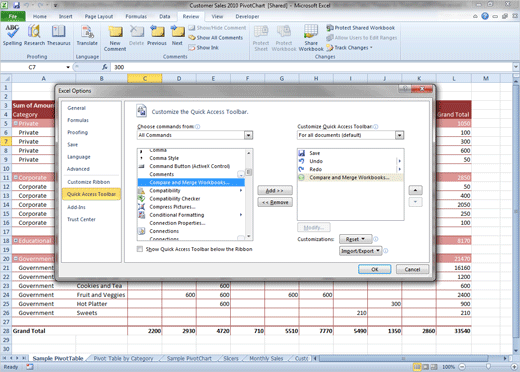Screen dimensions: 520x372
Task: Open the Customize Quick Access Toolbar dropdown
Action: tap(399, 135)
